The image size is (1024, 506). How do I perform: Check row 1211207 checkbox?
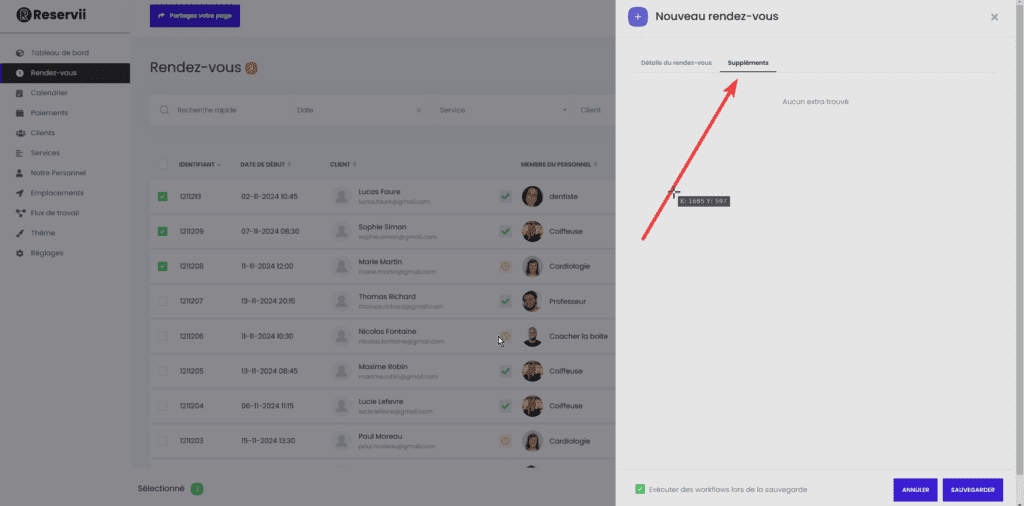pos(163,301)
